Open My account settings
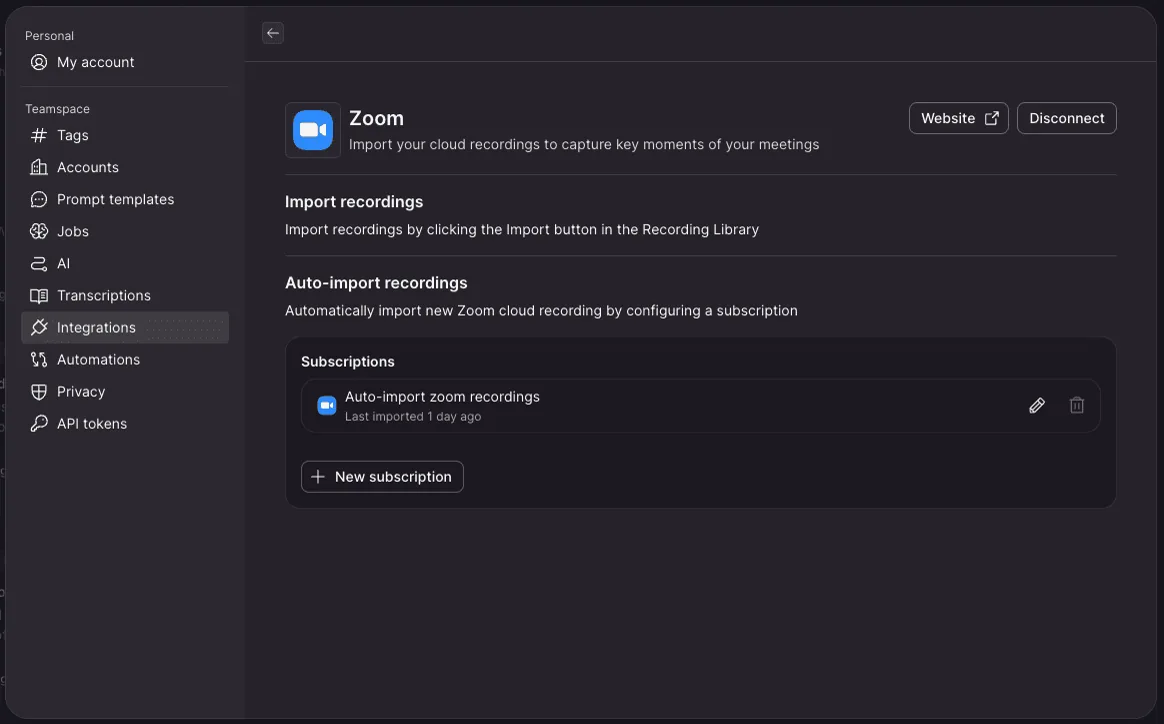 click(x=125, y=62)
